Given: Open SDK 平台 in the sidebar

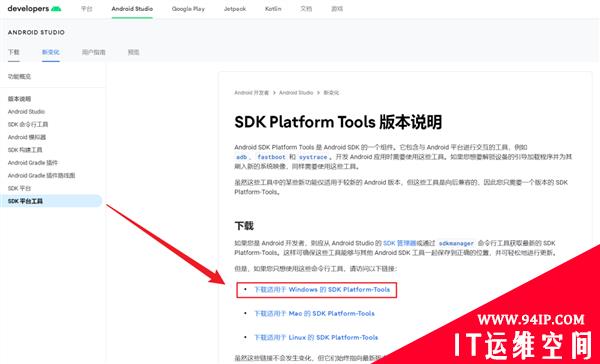Looking at the screenshot, I should pos(19,188).
